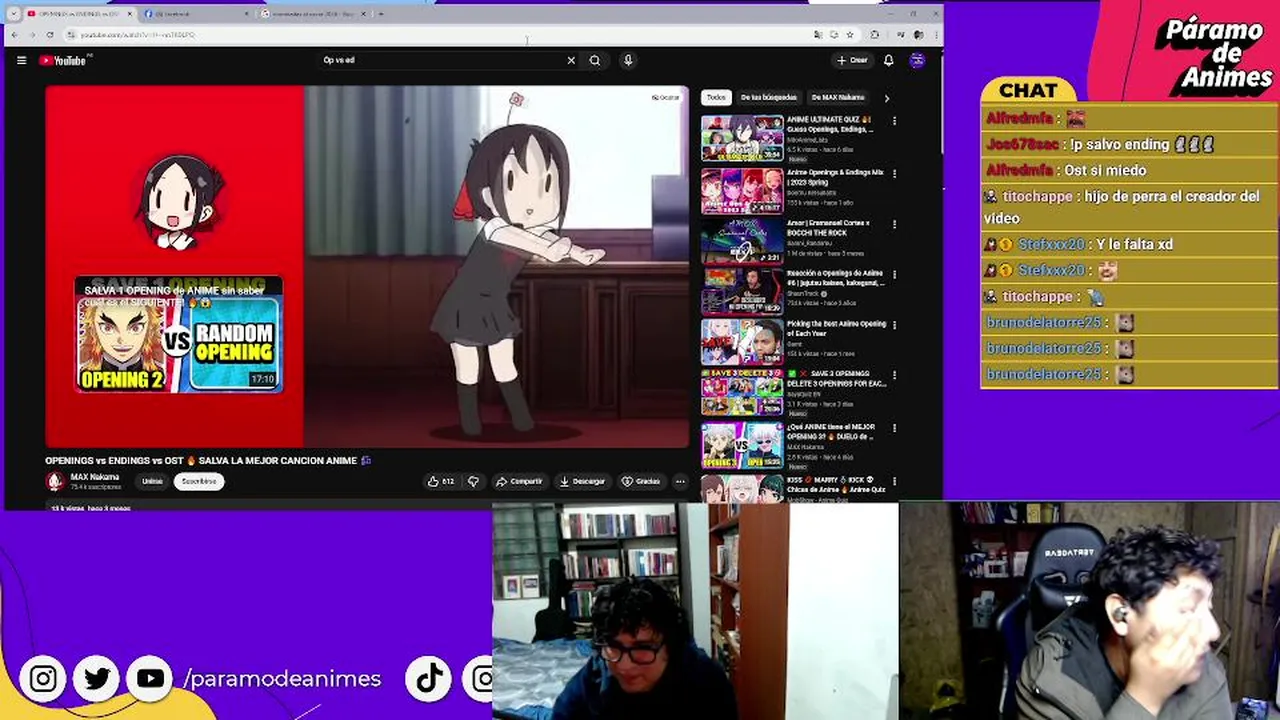Open the suggested SALVA 1 OPENING end-screen card
This screenshot has width=1280, height=720.
(179, 335)
